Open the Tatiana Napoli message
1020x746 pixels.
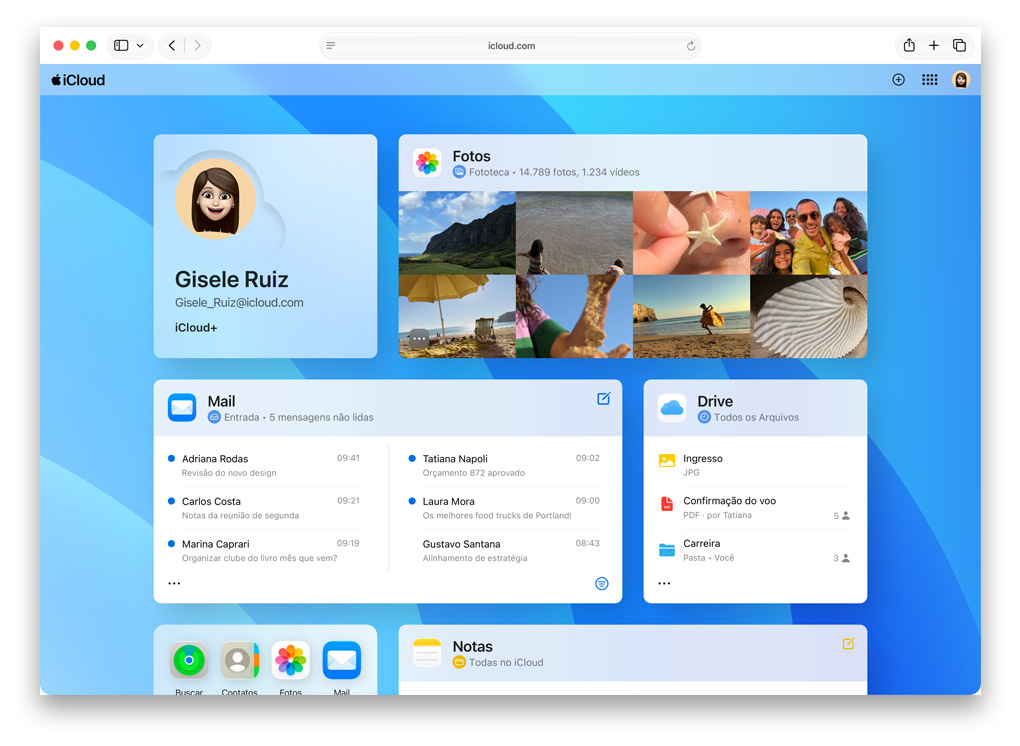click(x=504, y=465)
